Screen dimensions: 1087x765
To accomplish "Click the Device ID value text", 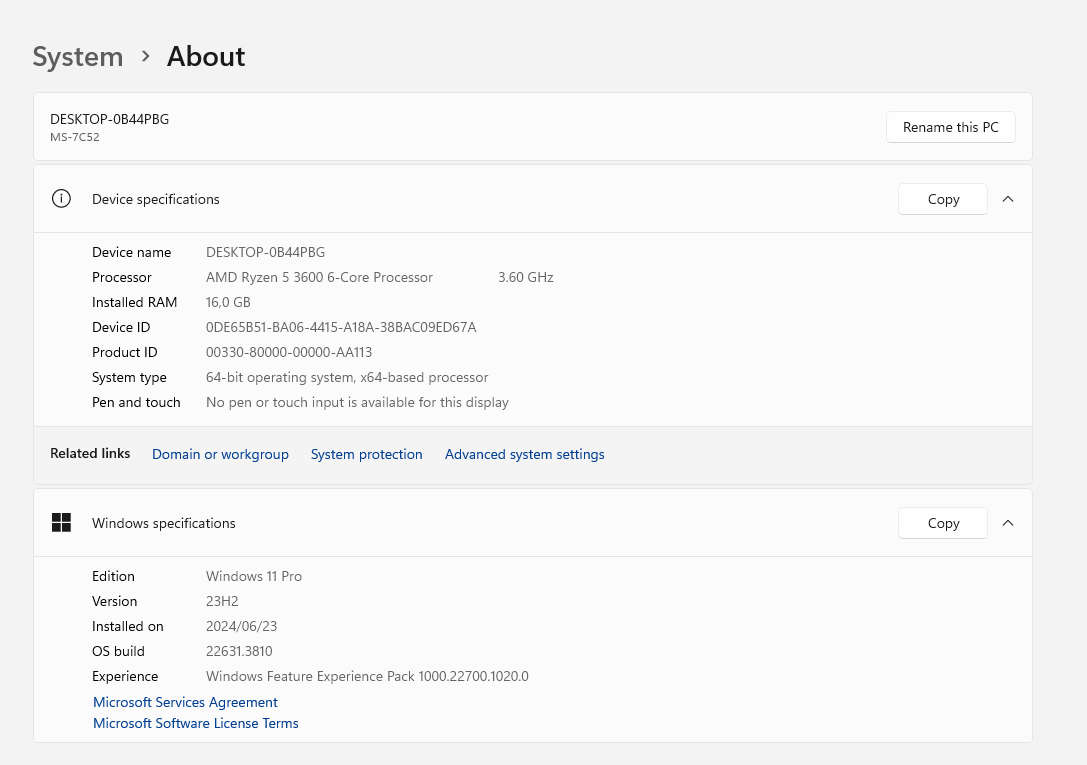I will [x=341, y=327].
